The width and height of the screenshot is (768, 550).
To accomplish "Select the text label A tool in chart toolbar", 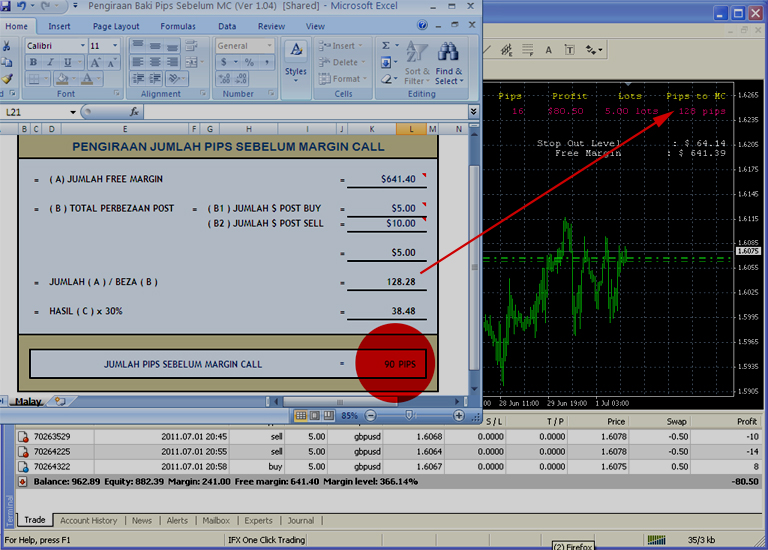I will 549,50.
